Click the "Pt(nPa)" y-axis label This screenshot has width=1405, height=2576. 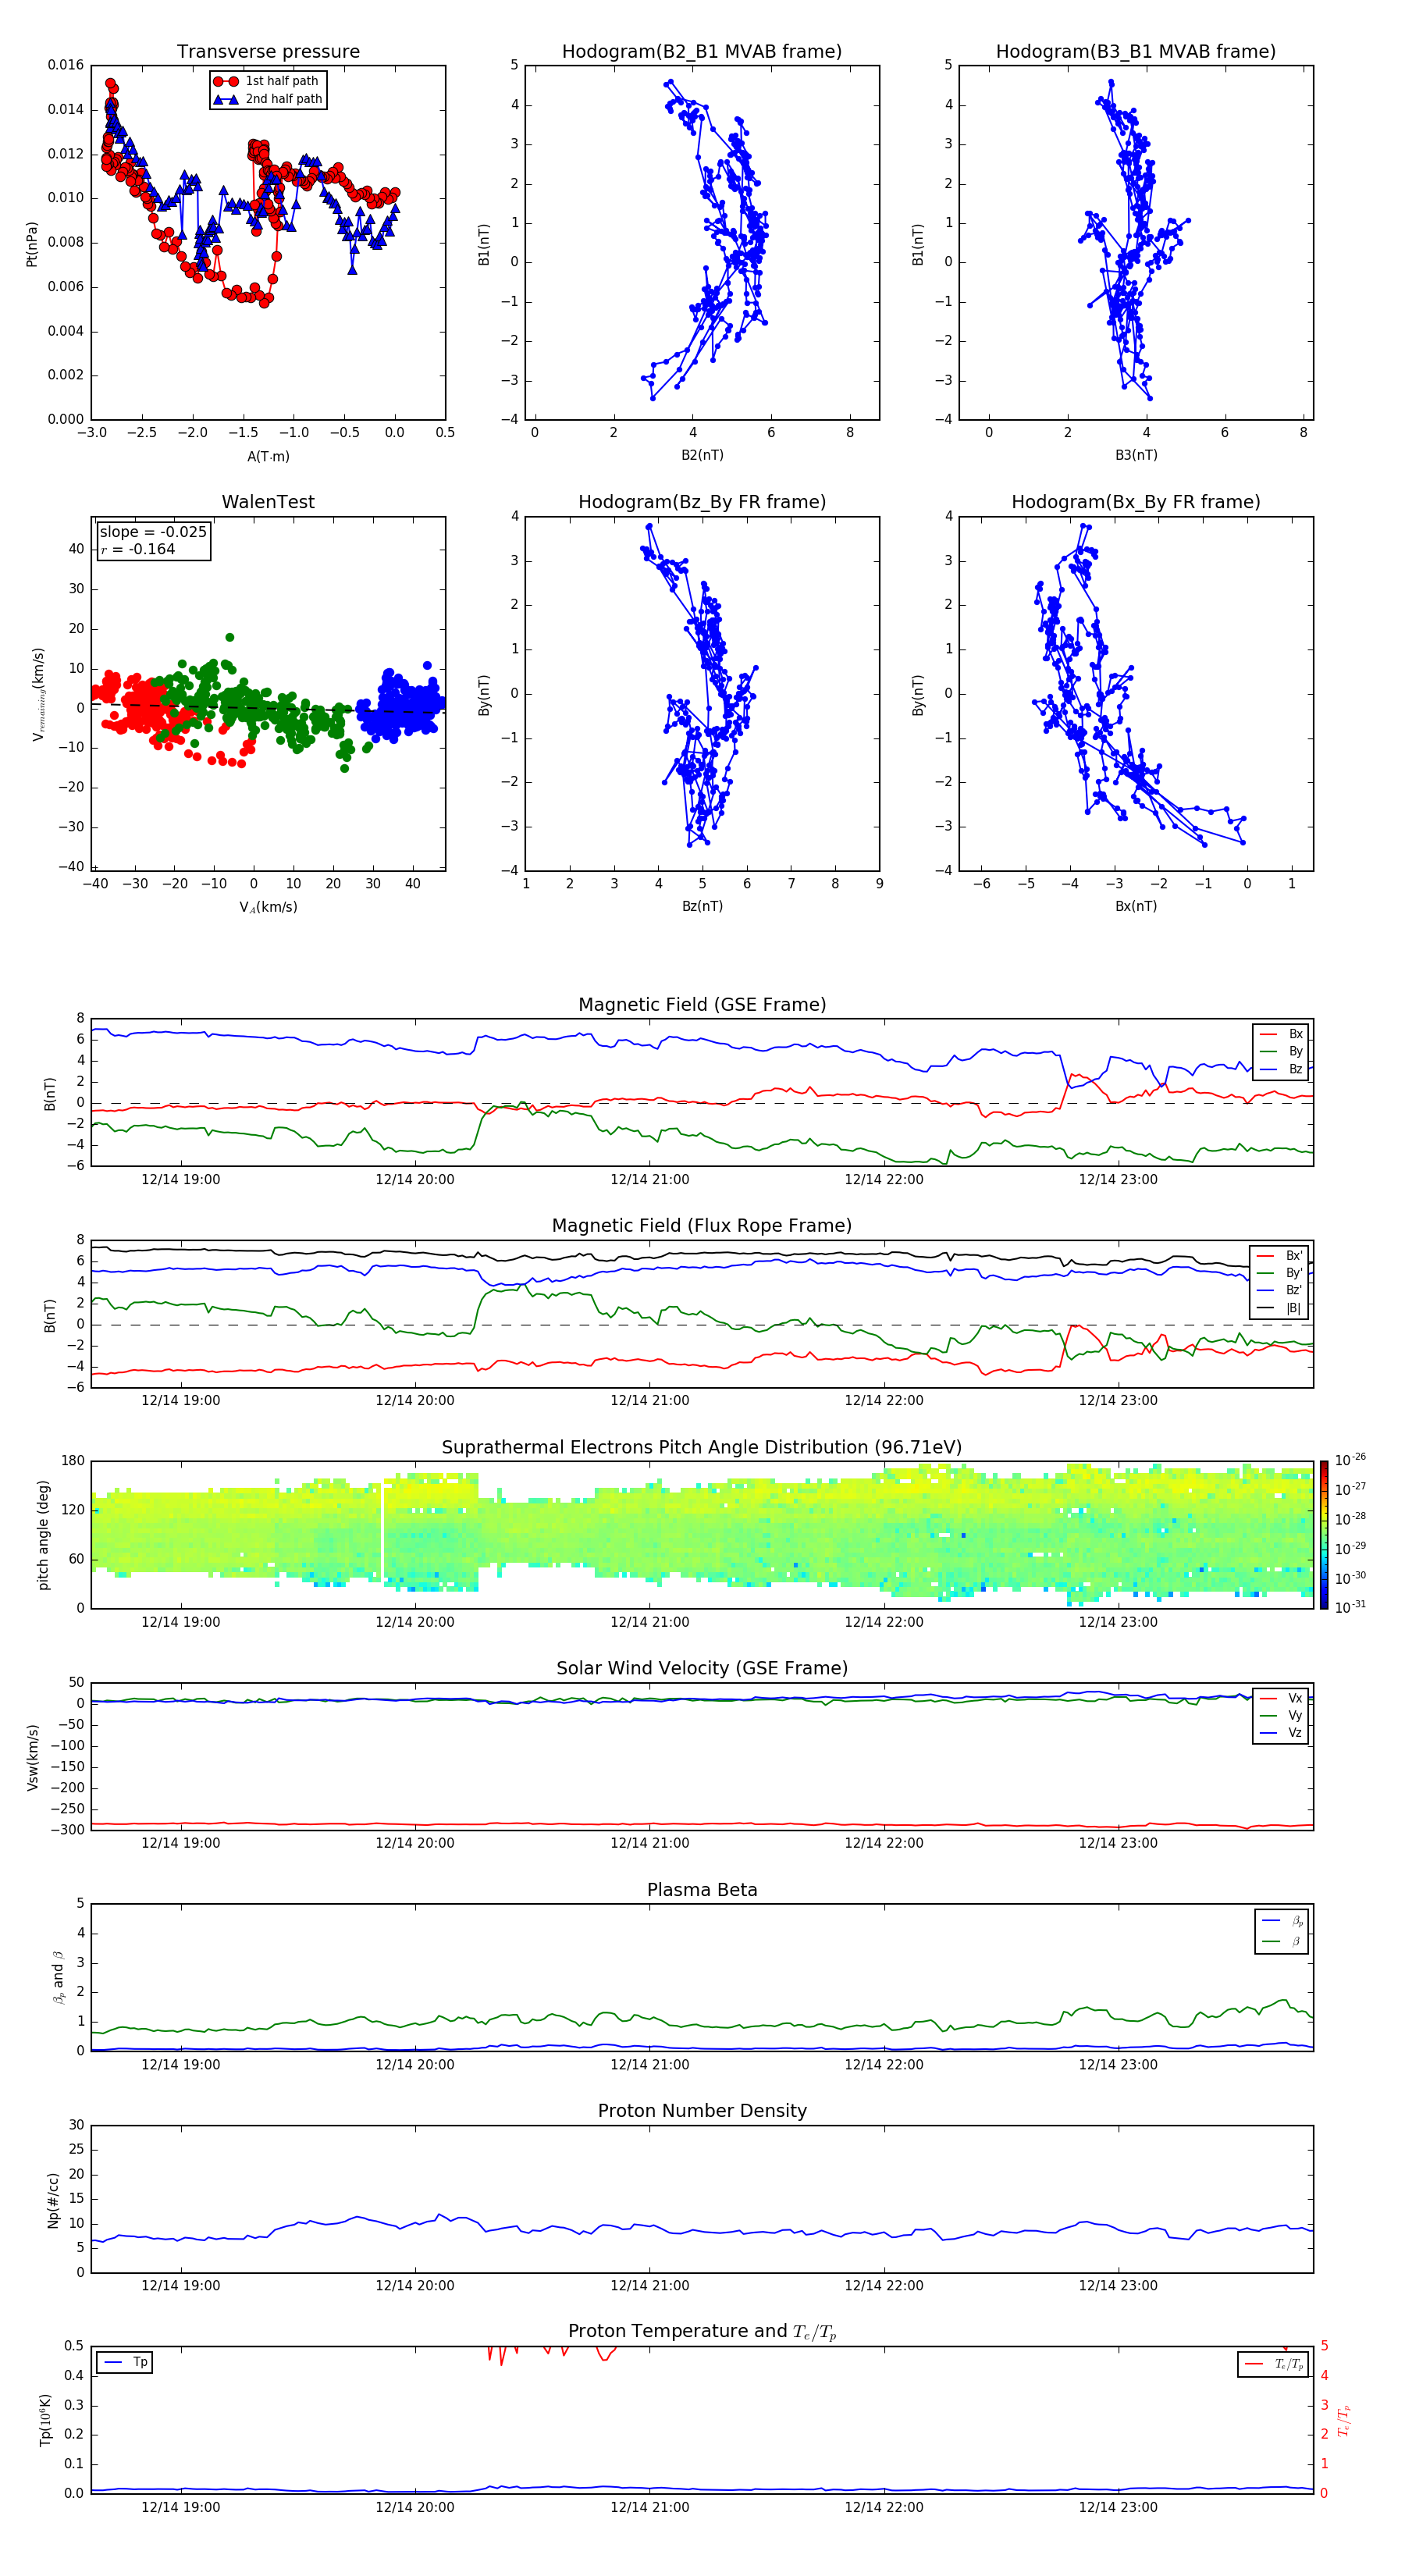coord(32,244)
